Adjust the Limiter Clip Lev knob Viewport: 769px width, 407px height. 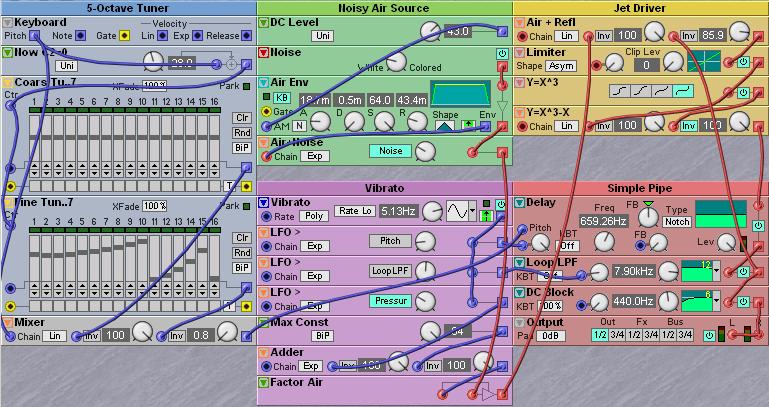point(673,62)
